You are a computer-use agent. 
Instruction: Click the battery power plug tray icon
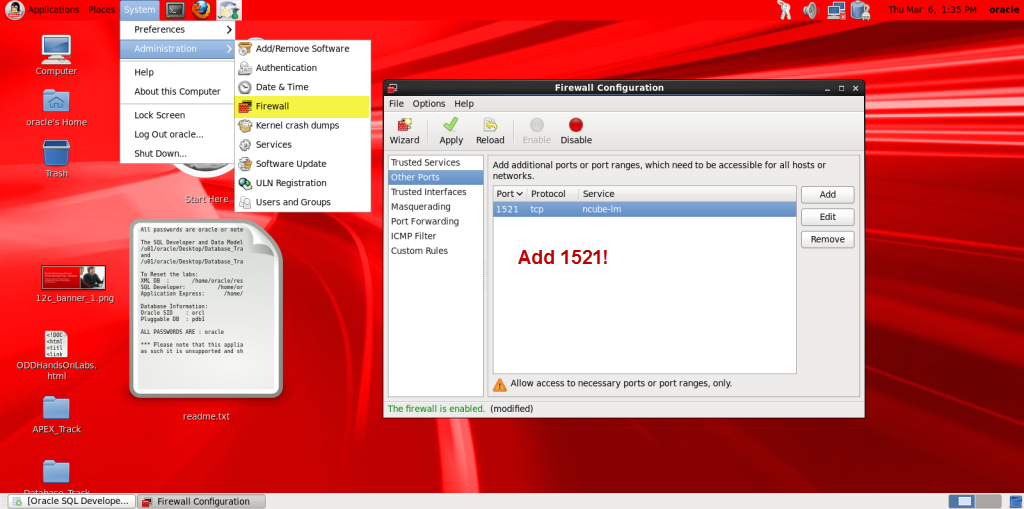860,10
